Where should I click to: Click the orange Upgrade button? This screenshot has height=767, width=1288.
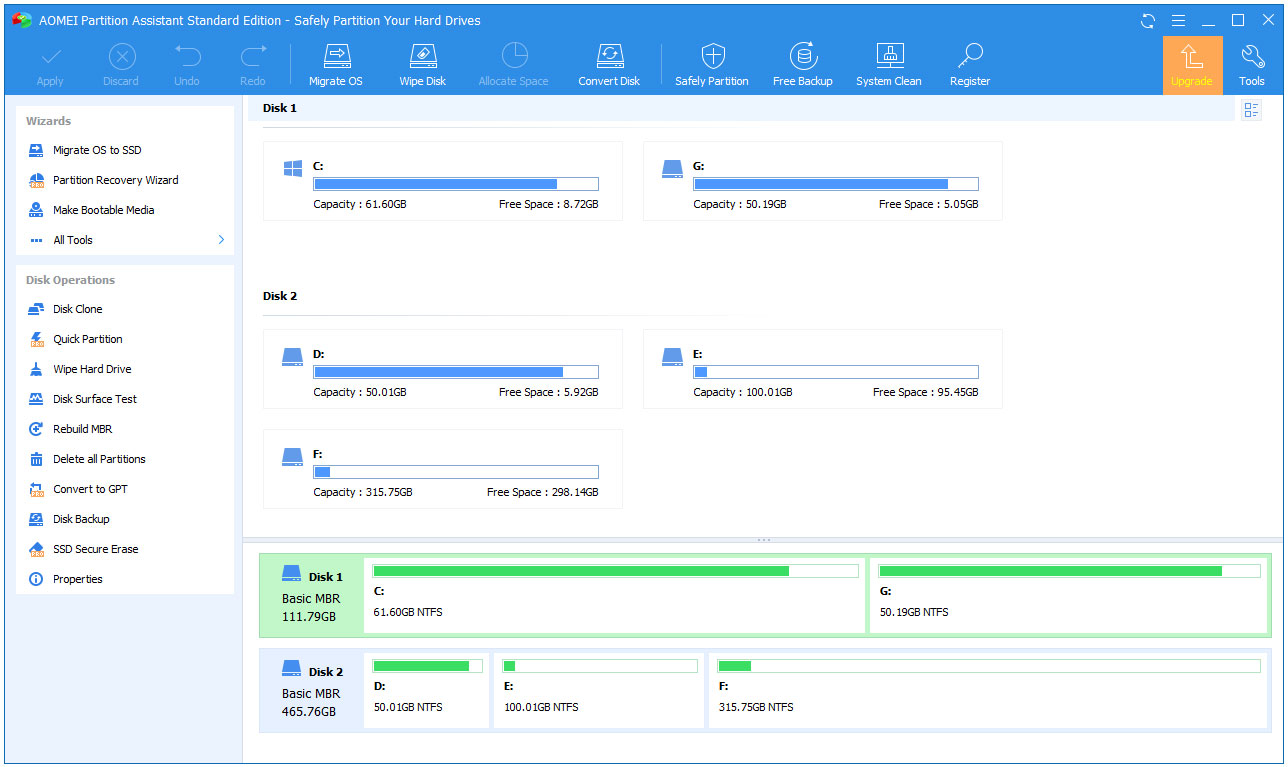[x=1192, y=65]
